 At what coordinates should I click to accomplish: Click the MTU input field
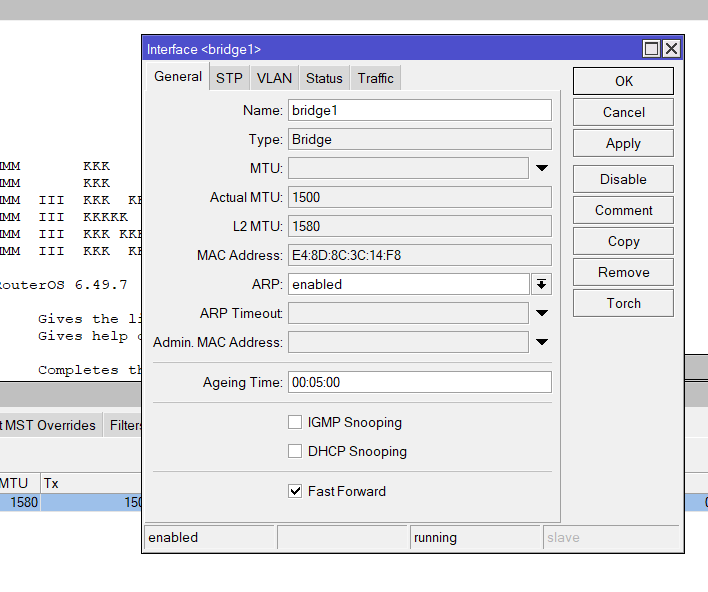[409, 168]
